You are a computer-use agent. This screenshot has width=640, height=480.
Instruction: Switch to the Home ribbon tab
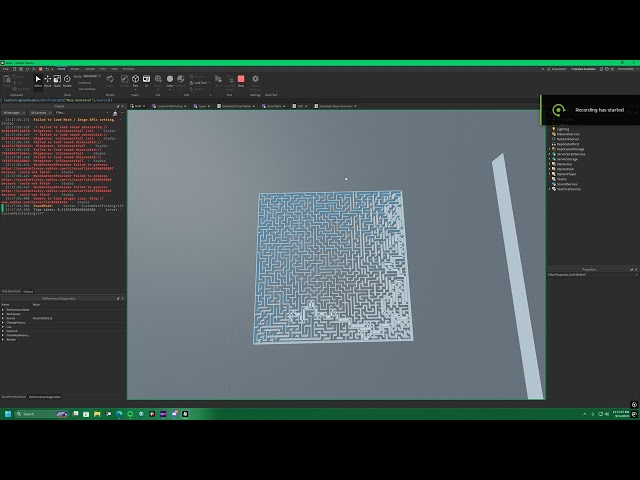click(61, 69)
